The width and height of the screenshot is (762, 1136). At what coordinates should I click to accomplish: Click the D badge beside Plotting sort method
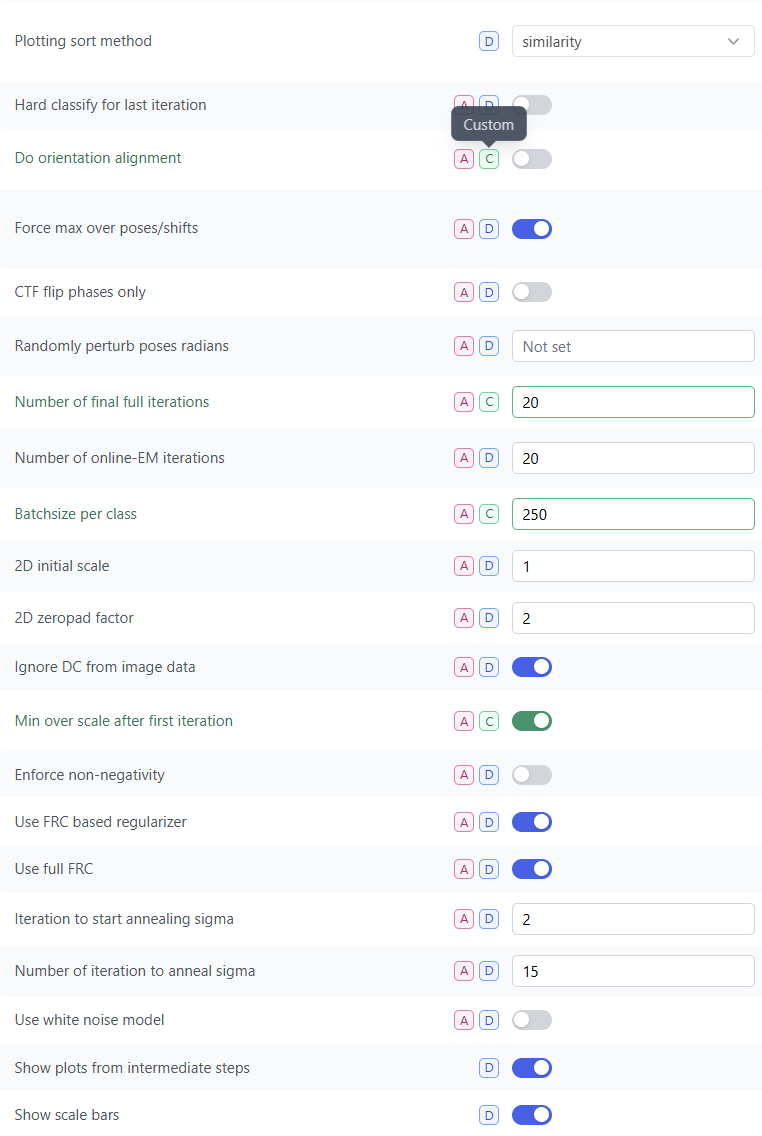click(489, 42)
